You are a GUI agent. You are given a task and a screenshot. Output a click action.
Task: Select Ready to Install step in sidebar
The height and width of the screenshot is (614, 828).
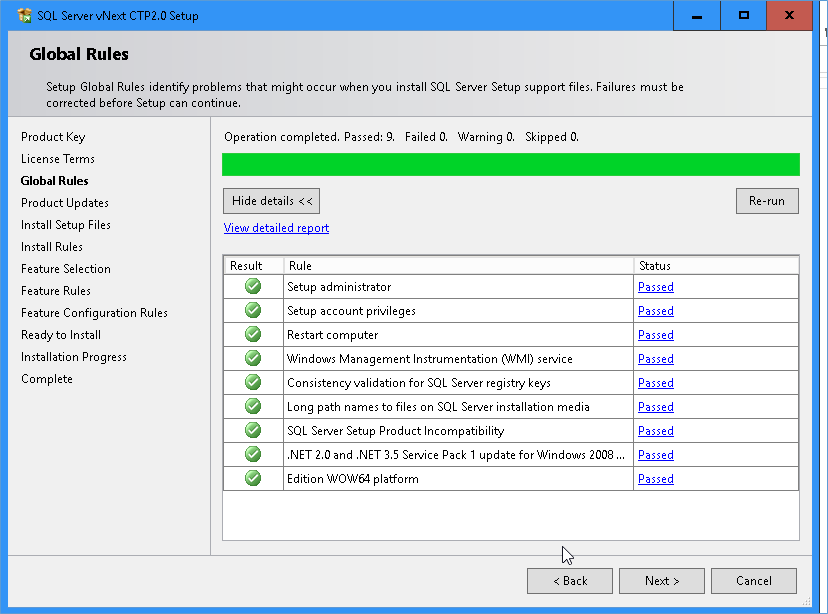(x=61, y=335)
